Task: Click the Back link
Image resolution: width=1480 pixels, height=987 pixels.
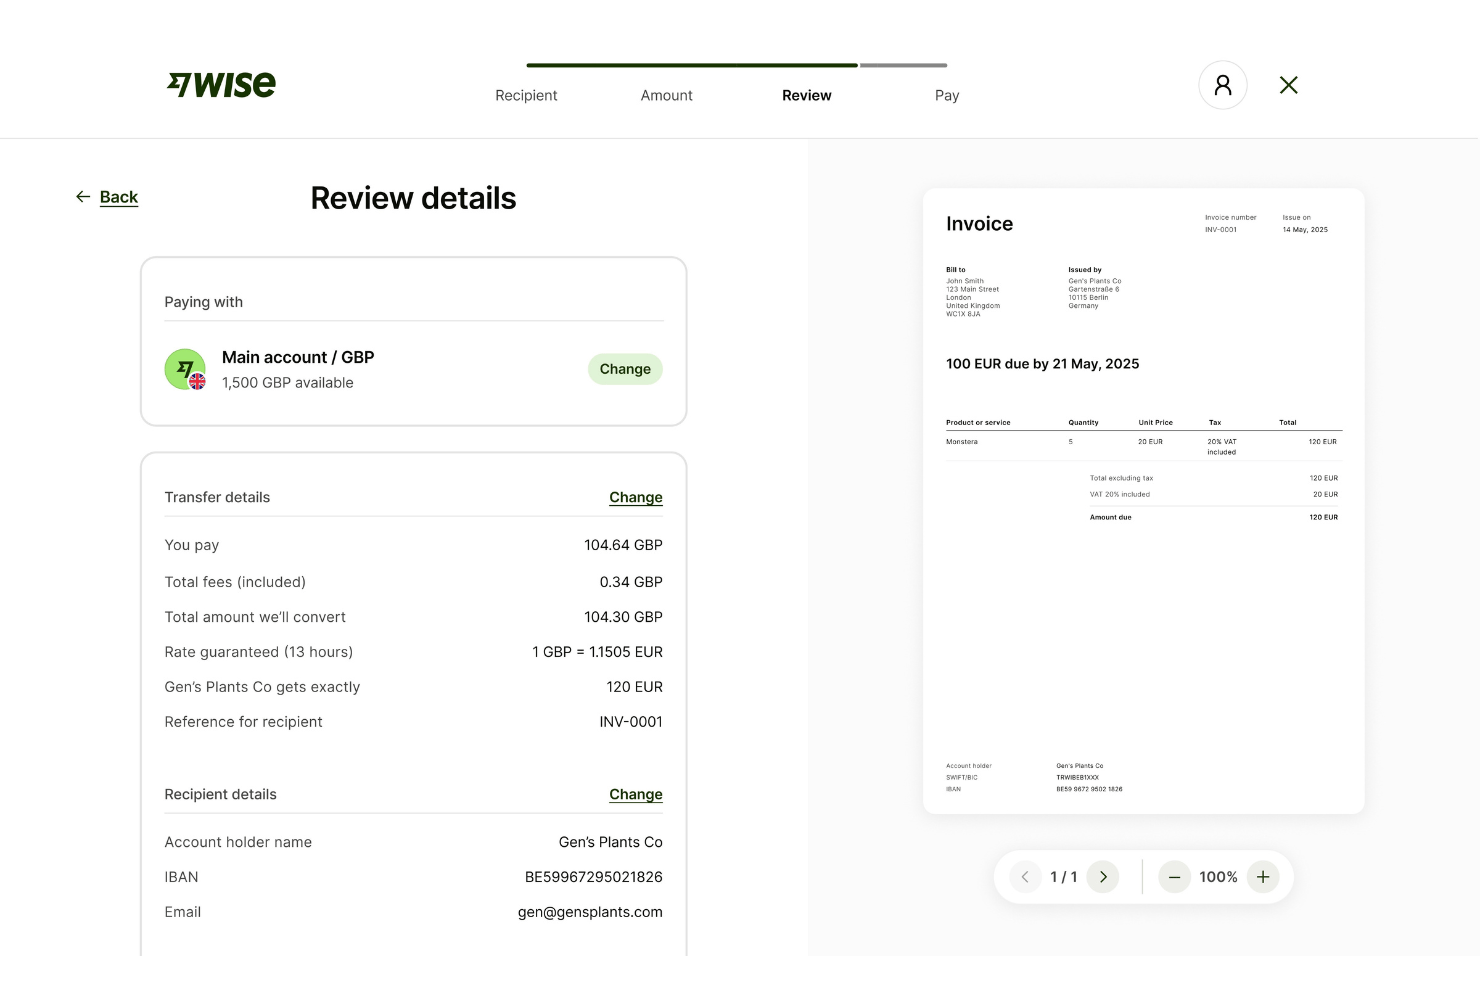Action: point(119,197)
